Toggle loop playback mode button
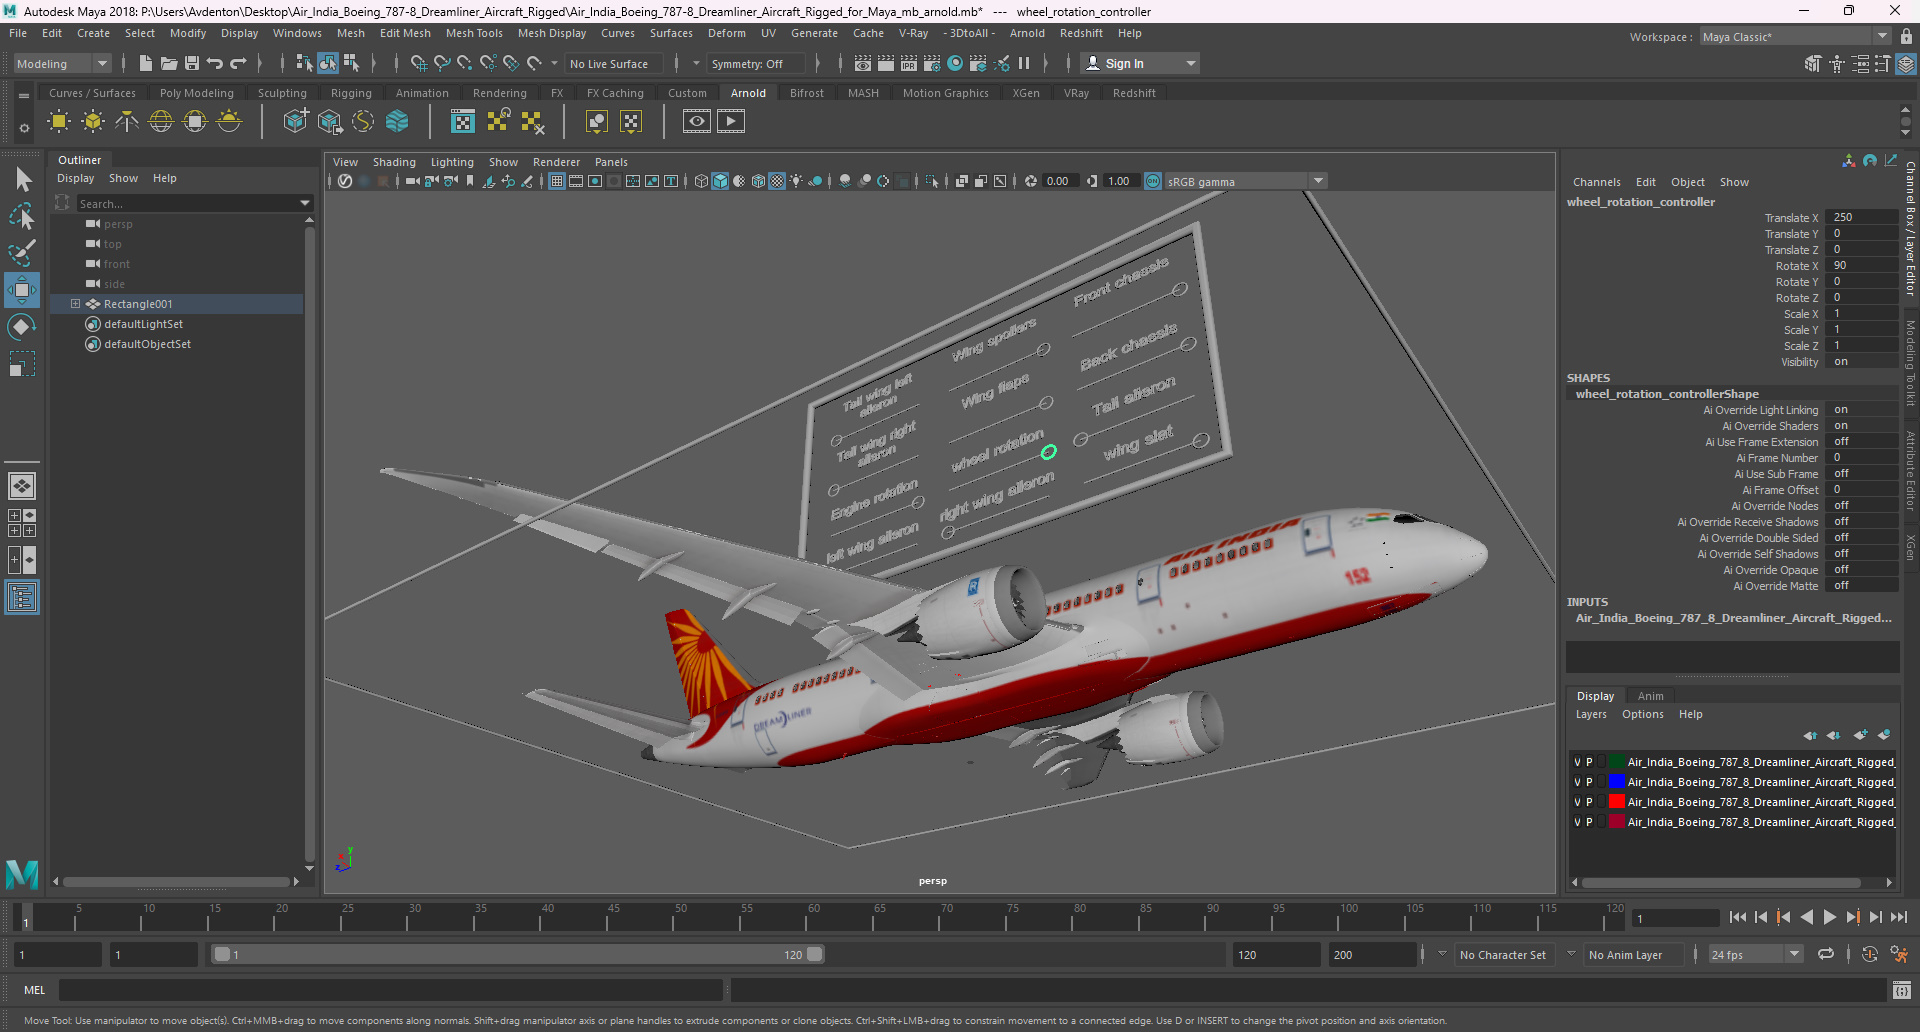Viewport: 1920px width, 1032px height. point(1826,954)
